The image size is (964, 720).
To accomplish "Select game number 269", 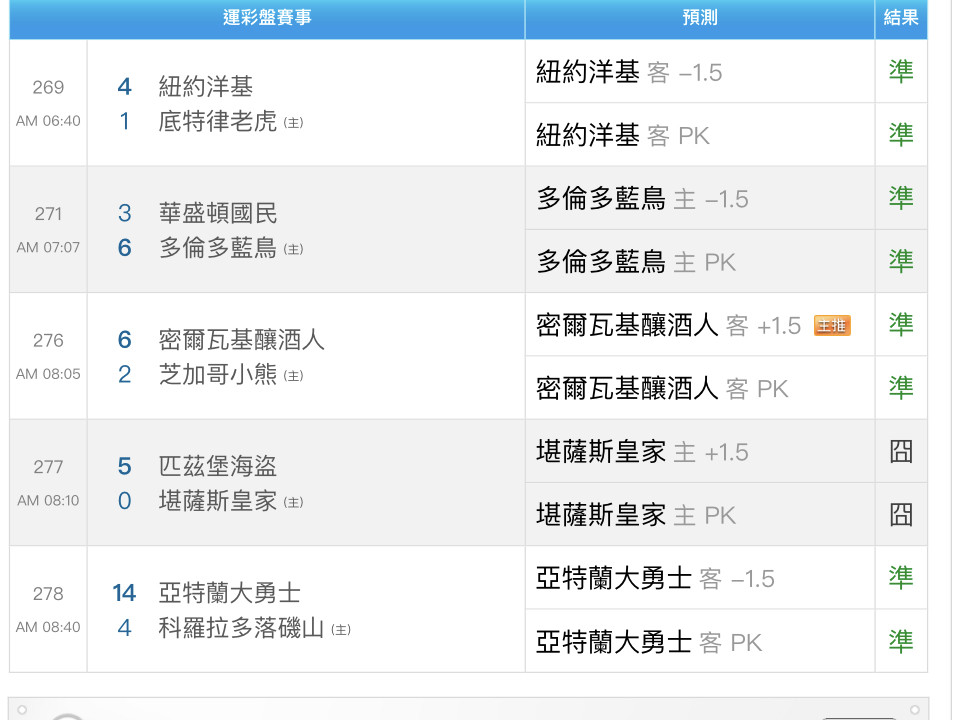I will tap(48, 87).
